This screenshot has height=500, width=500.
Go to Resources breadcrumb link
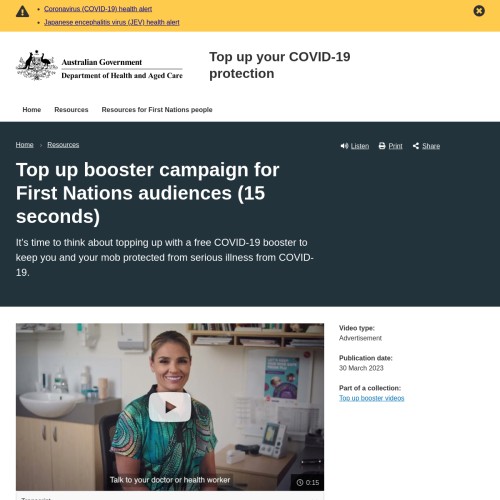click(63, 145)
